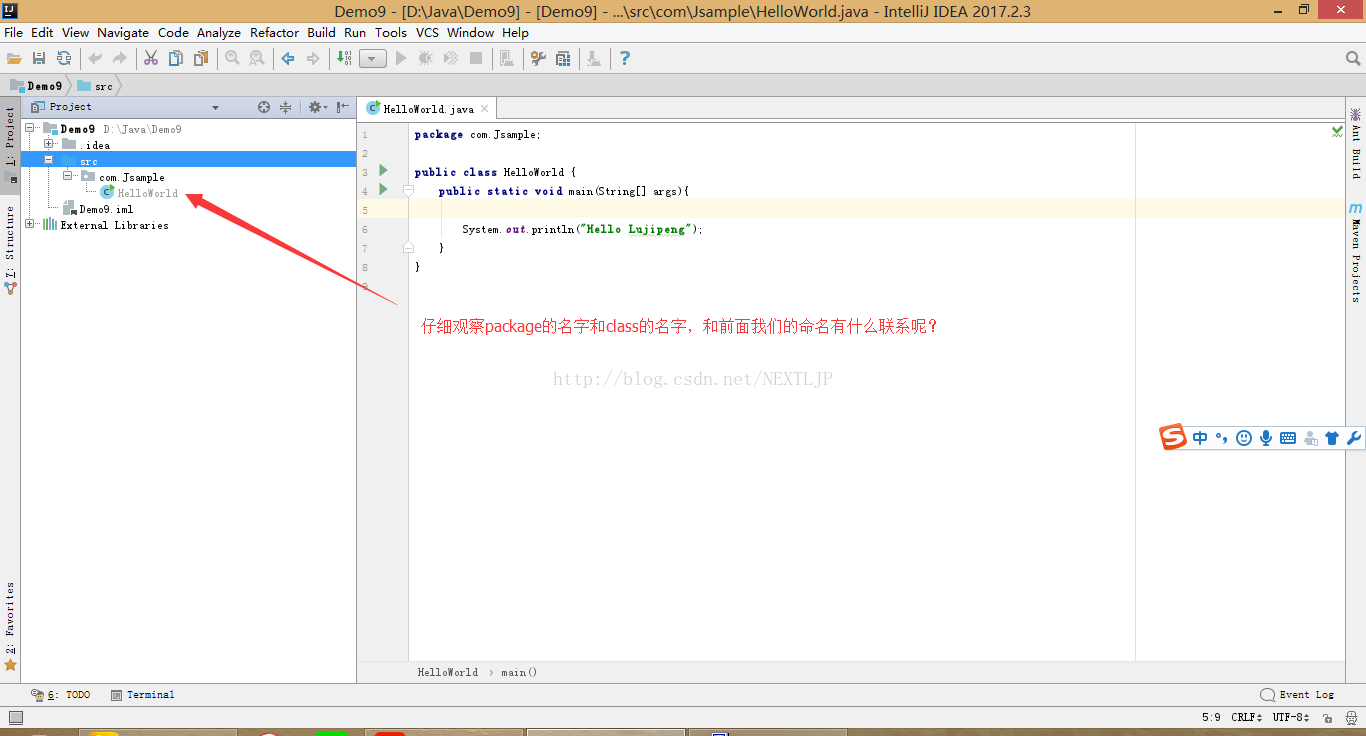
Task: Click the Stop square in the toolbar
Action: point(476,58)
